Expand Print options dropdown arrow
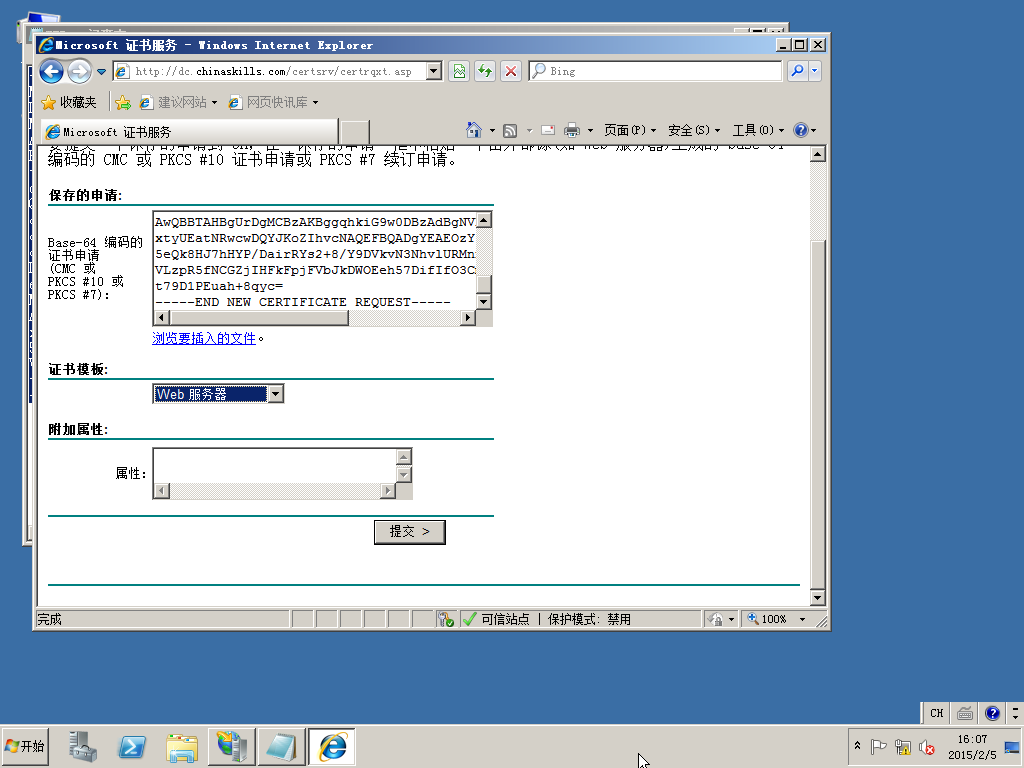This screenshot has height=768, width=1024. (590, 131)
